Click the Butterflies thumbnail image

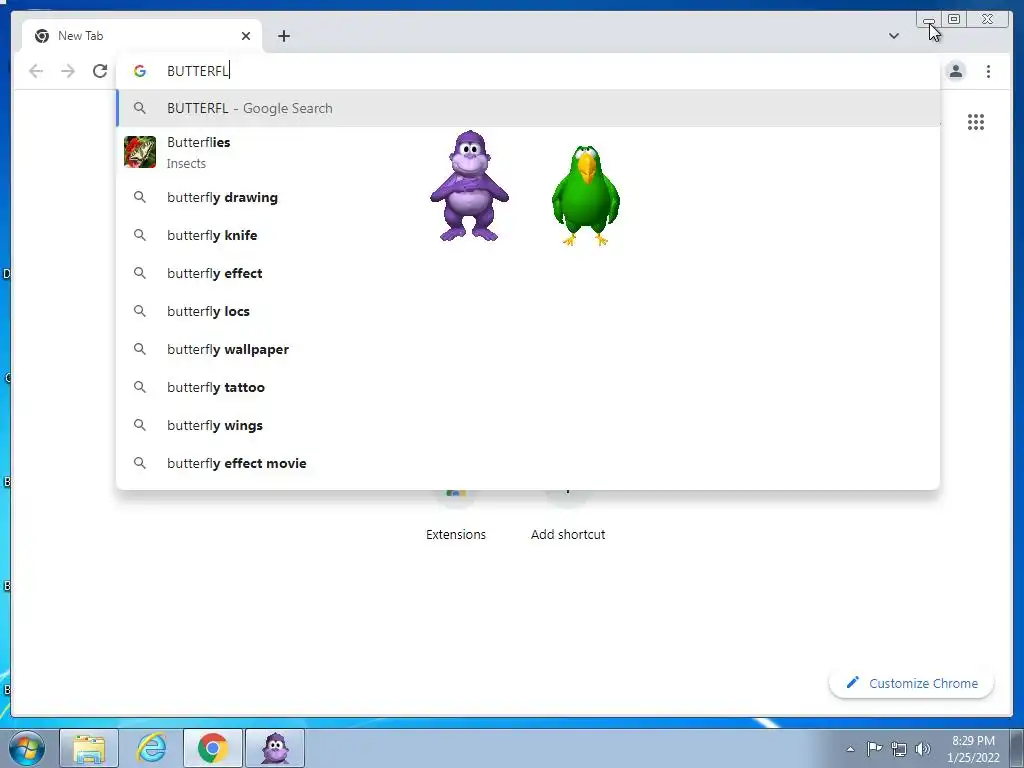(140, 152)
